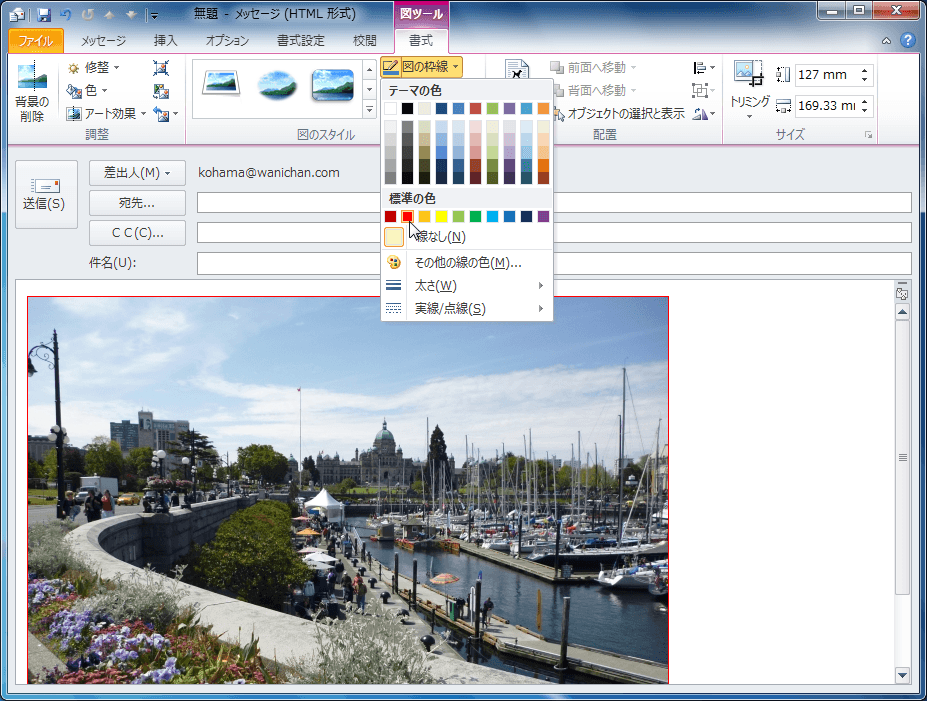
Task: Open the ファイル tab
Action: [36, 40]
